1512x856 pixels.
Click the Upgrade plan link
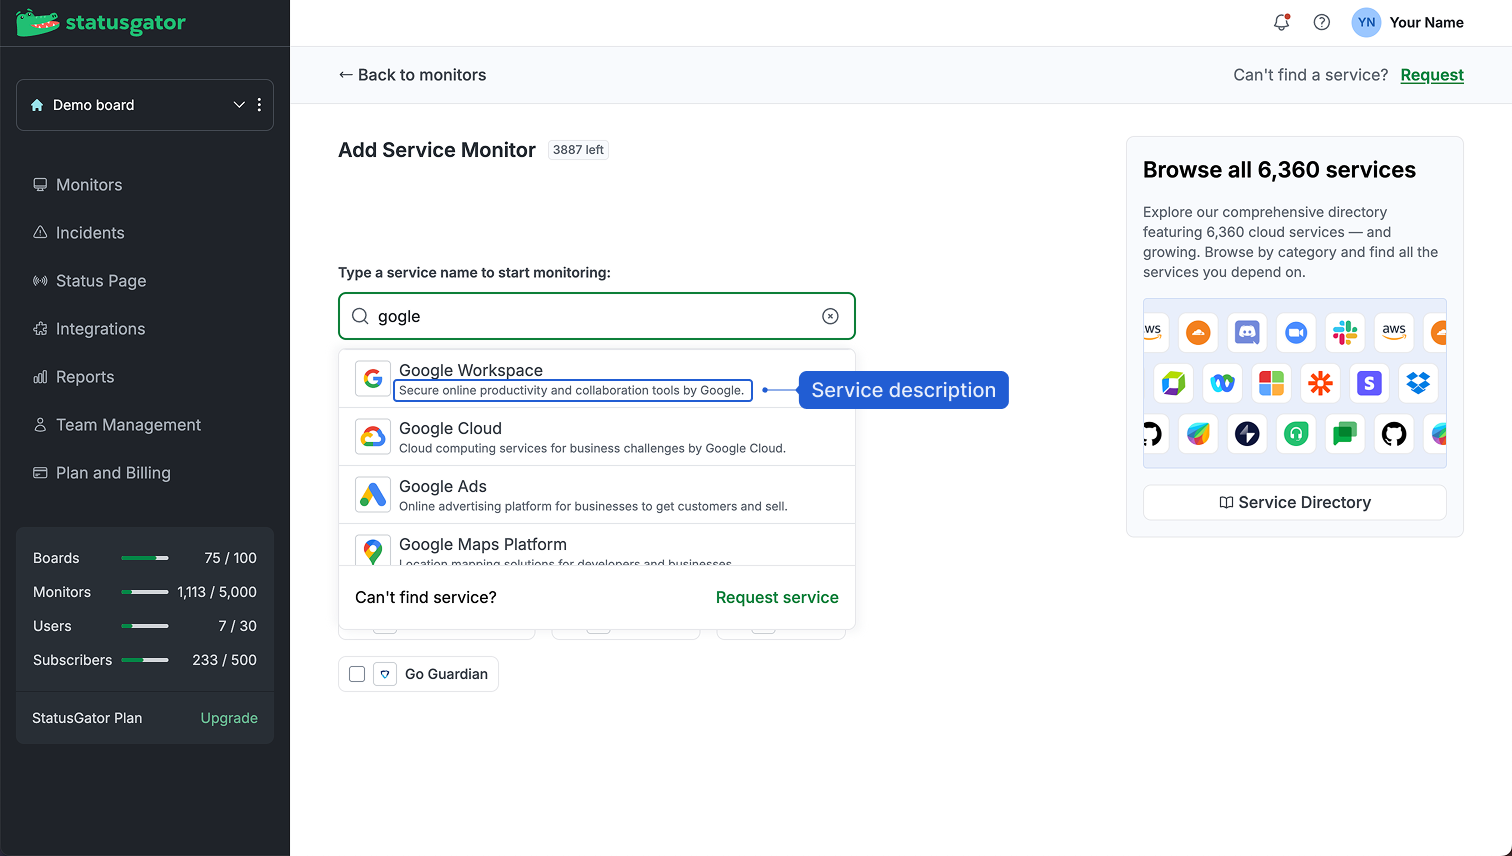[x=229, y=718]
